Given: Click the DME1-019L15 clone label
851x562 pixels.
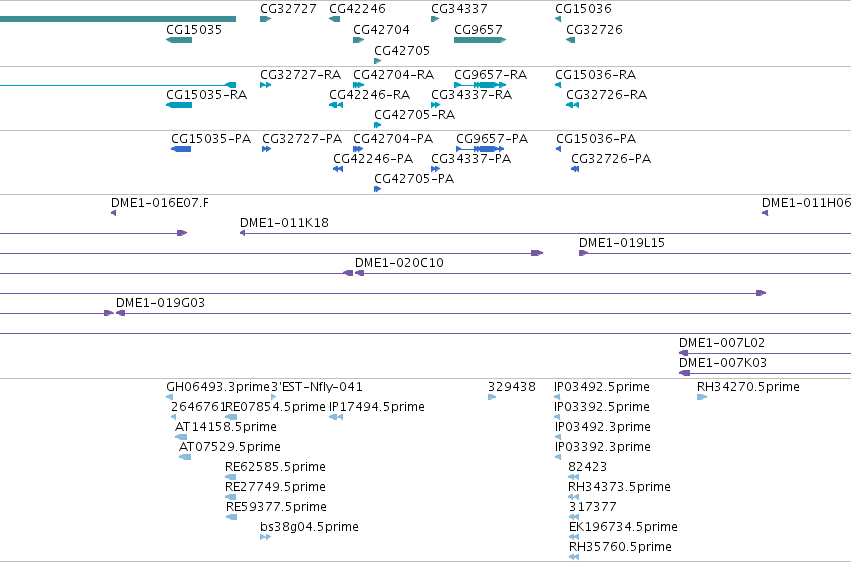Looking at the screenshot, I should [622, 243].
